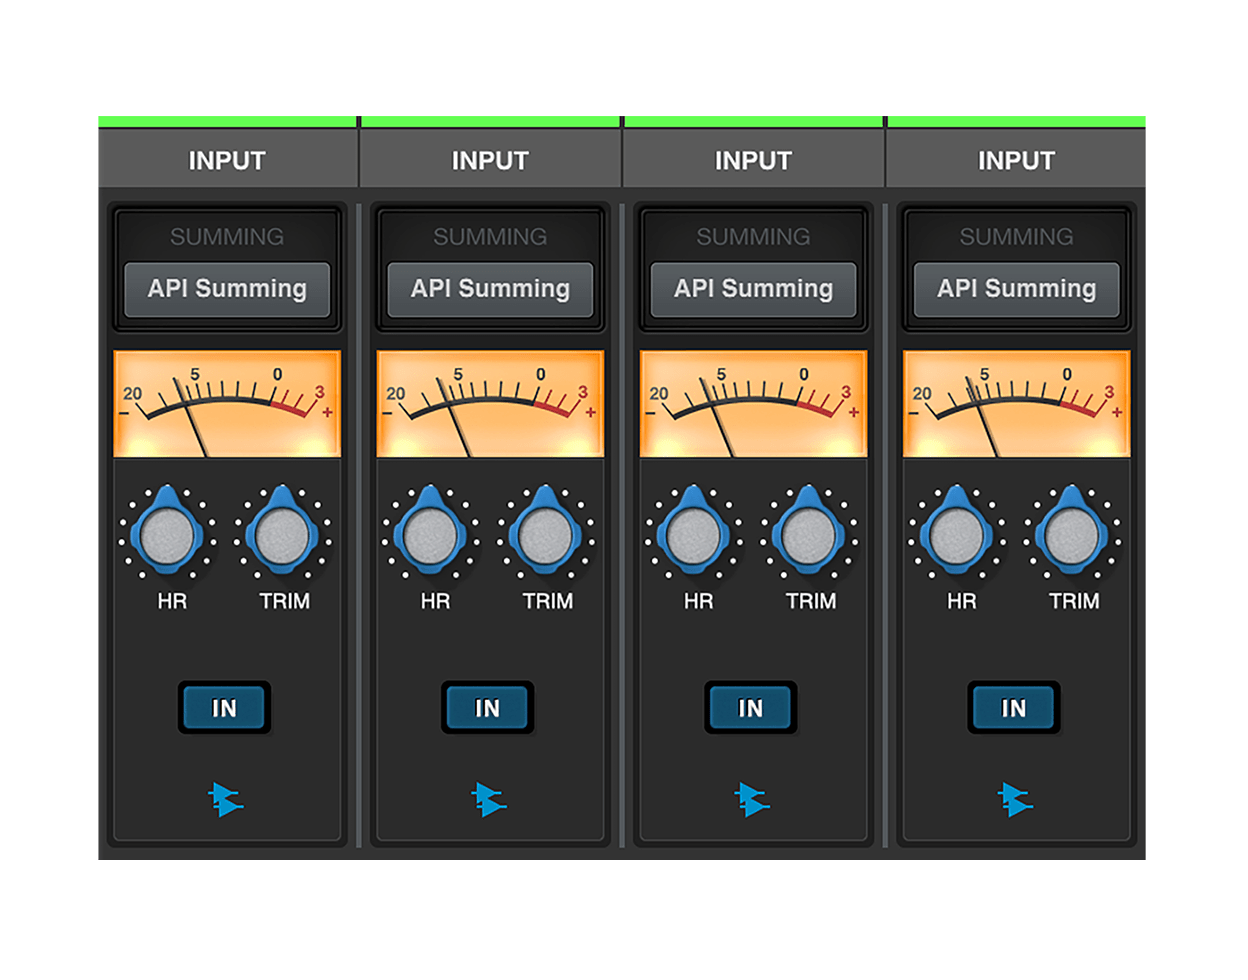Open the second channel's API Summing selector
Screen dimensions: 1248x980
coord(490,289)
